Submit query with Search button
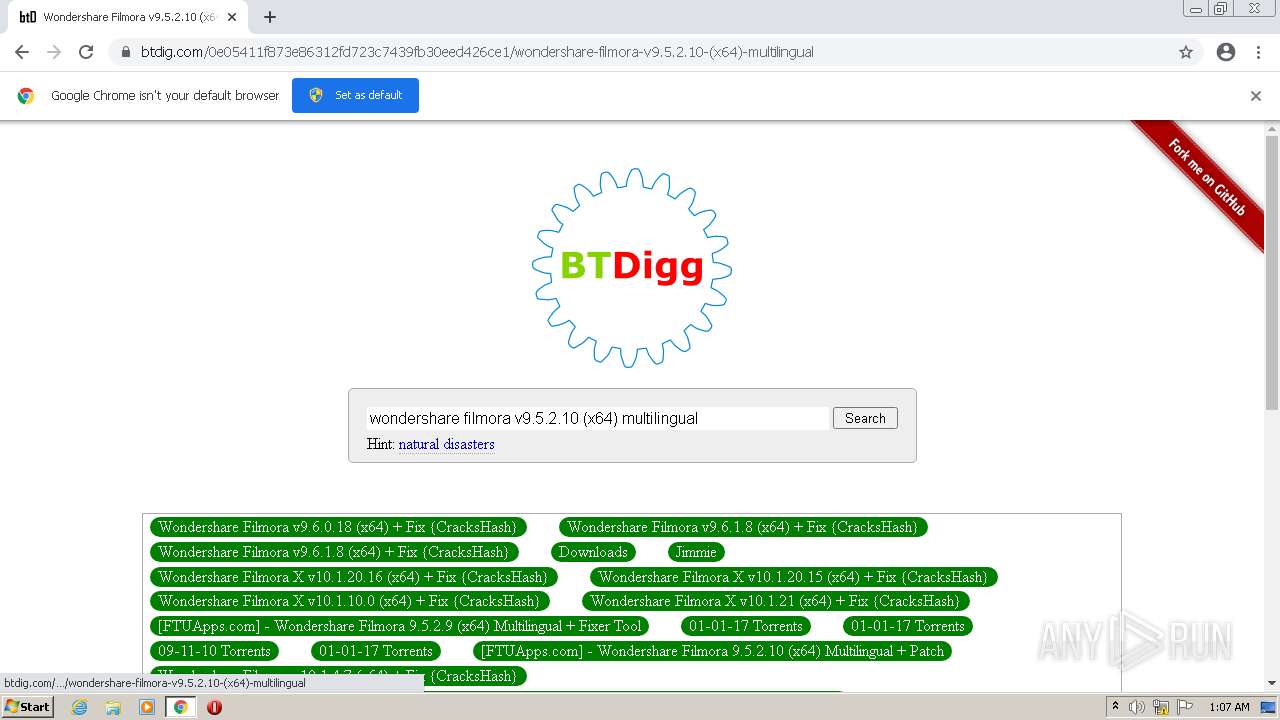This screenshot has height=720, width=1280. 865,418
